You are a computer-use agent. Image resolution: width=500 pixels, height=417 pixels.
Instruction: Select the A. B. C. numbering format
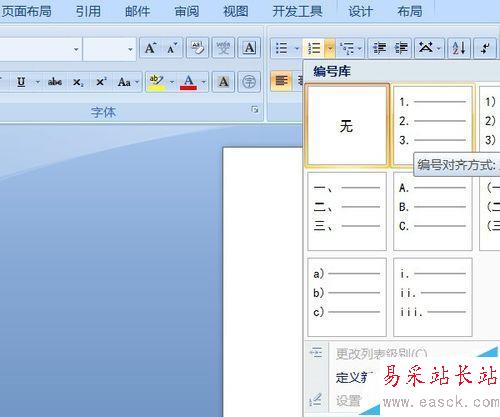tap(433, 211)
